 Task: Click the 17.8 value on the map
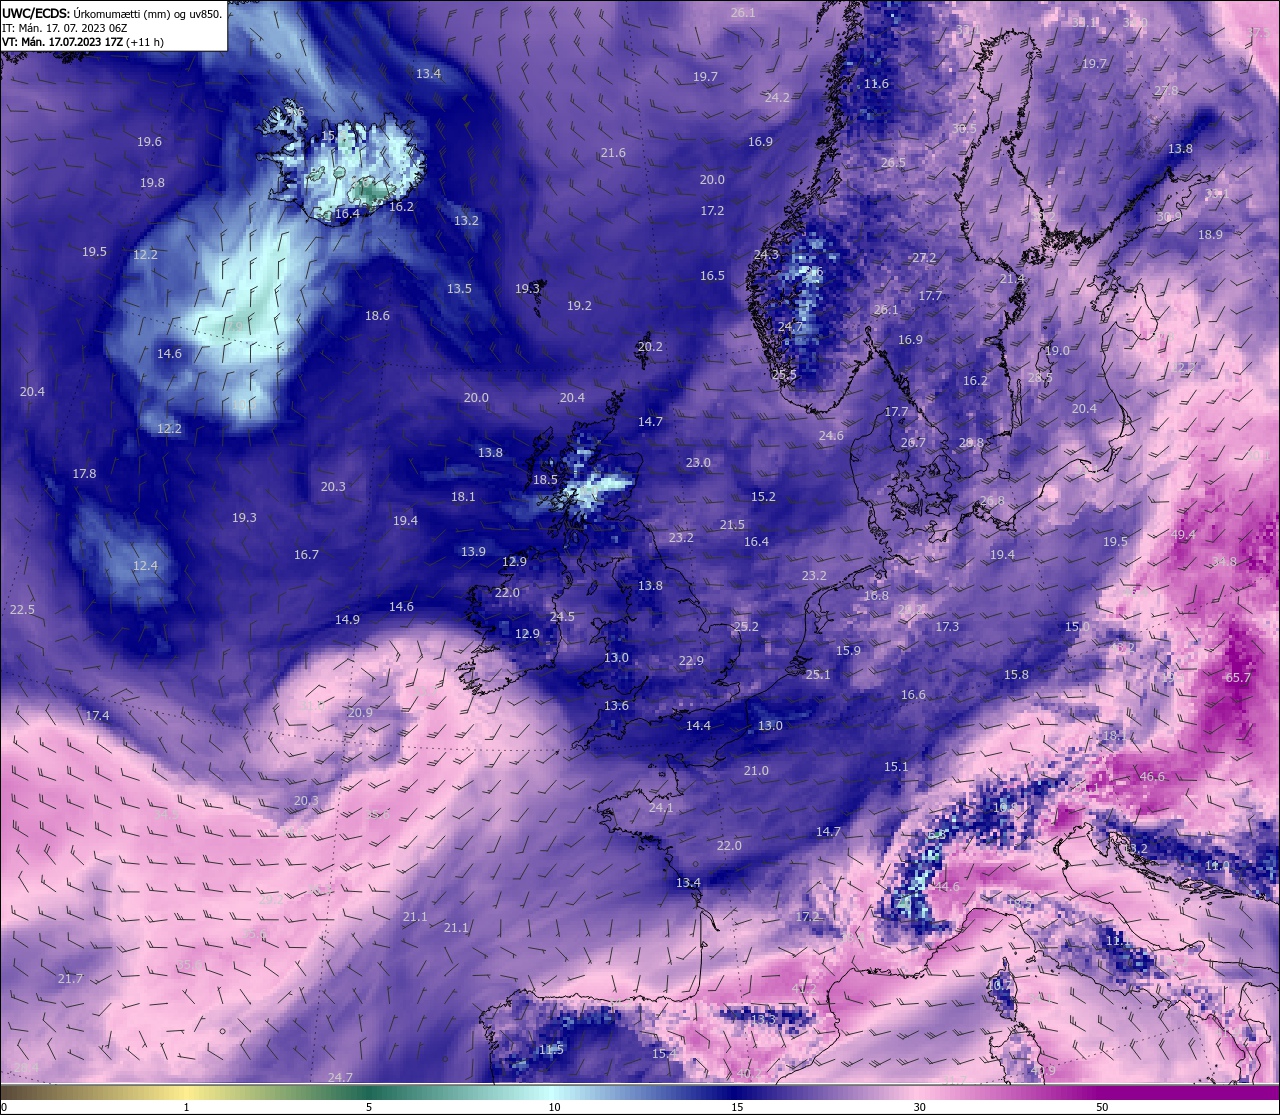pos(84,474)
